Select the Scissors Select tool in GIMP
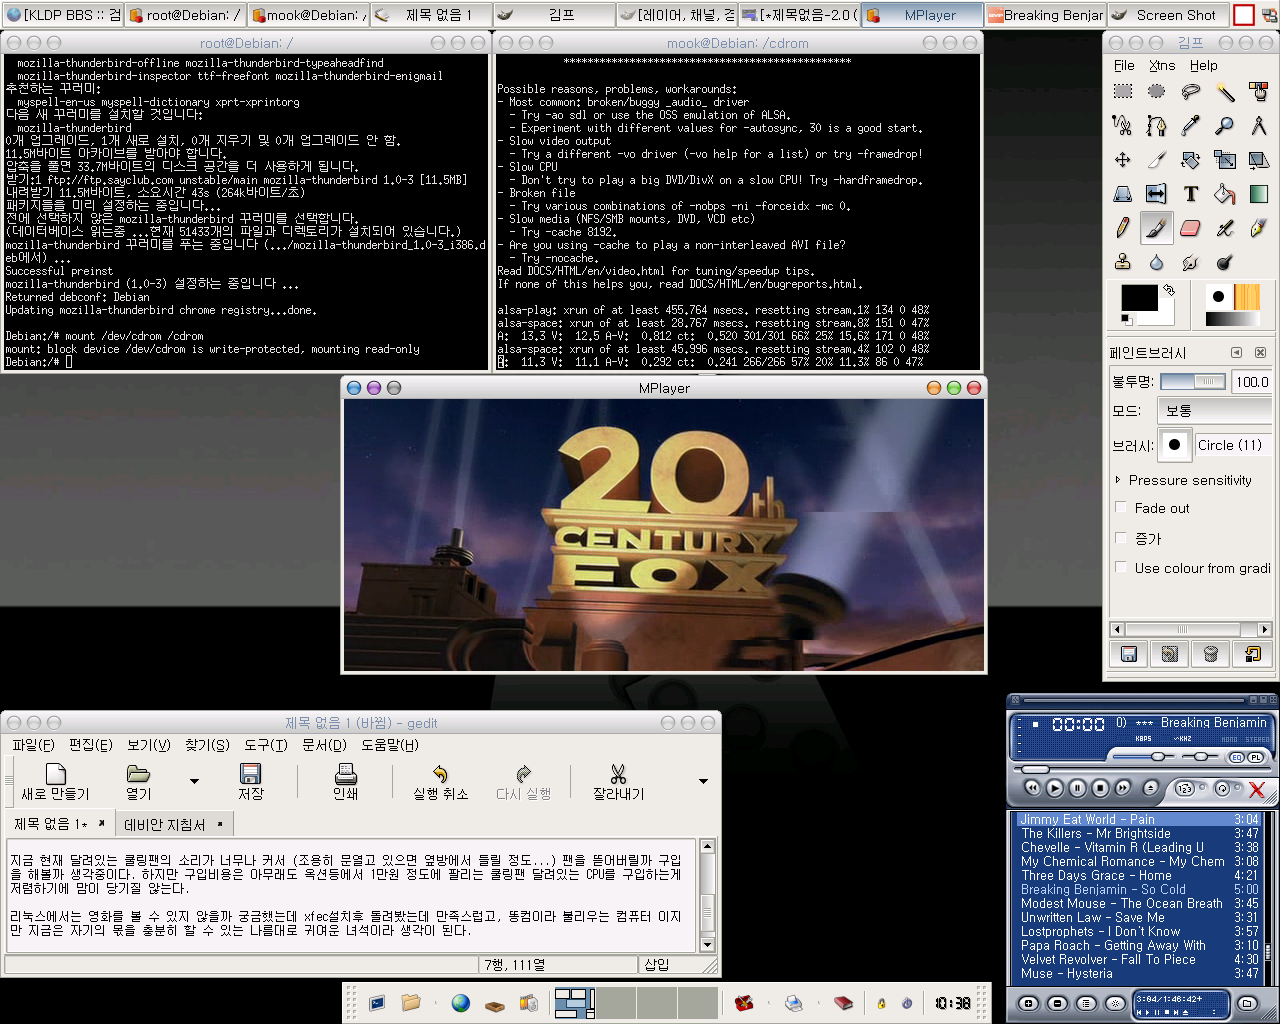Image resolution: width=1280 pixels, height=1024 pixels. click(1123, 126)
